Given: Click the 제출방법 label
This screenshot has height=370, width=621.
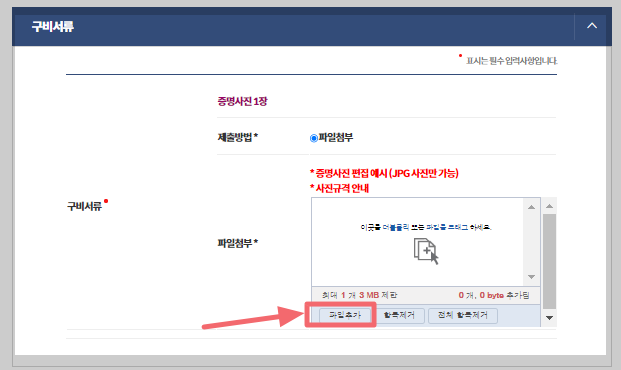Looking at the screenshot, I should tap(238, 137).
